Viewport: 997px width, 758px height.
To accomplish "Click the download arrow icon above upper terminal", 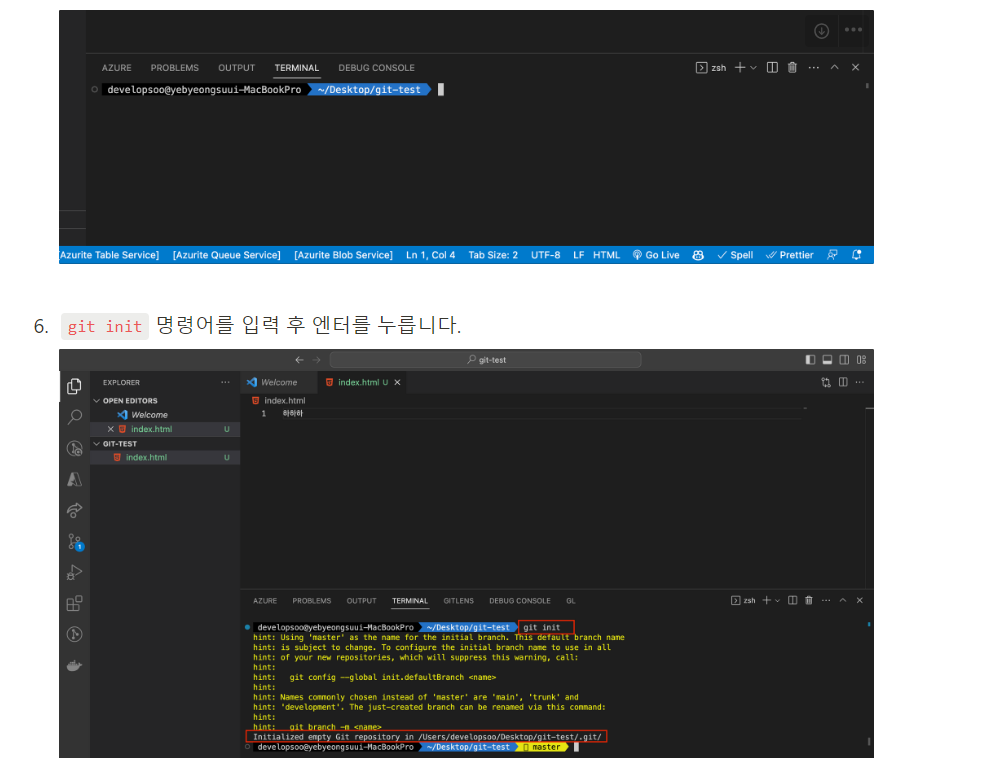I will [x=822, y=31].
